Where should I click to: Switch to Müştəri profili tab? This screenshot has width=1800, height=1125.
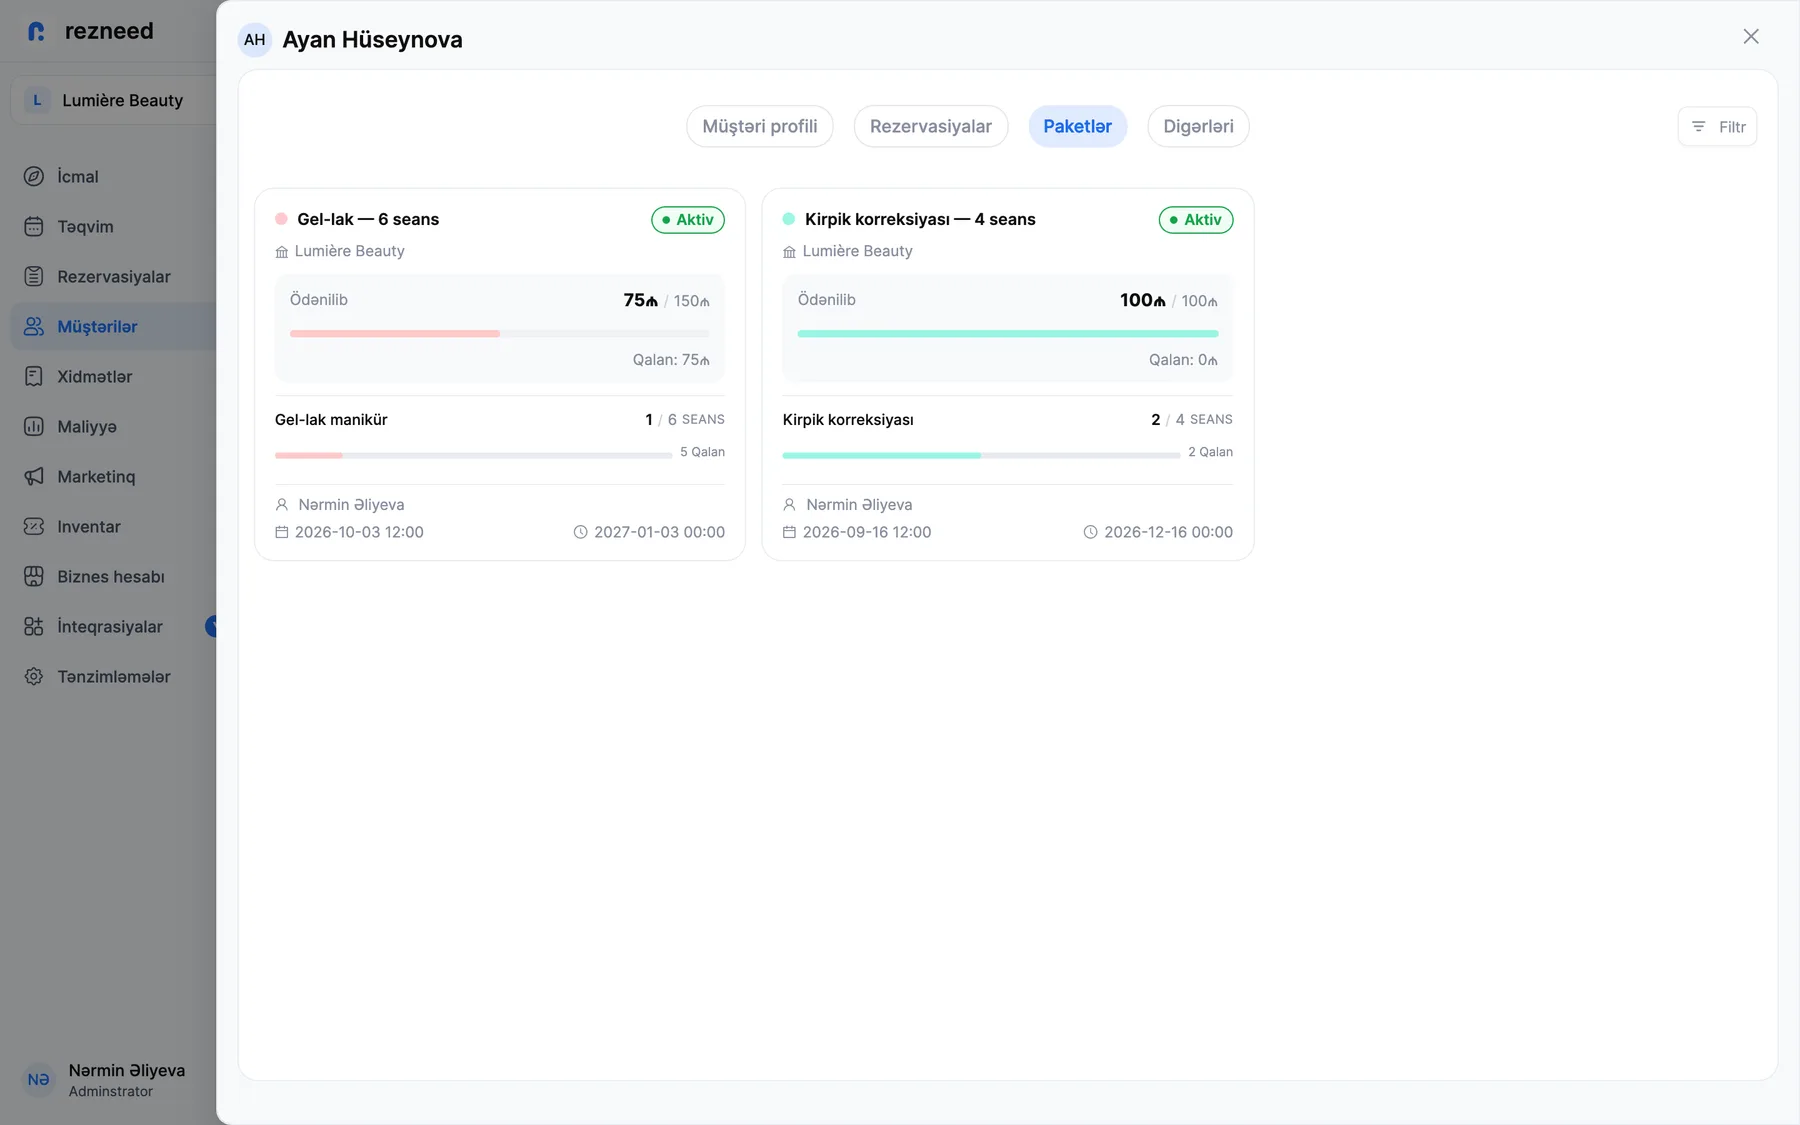(760, 126)
